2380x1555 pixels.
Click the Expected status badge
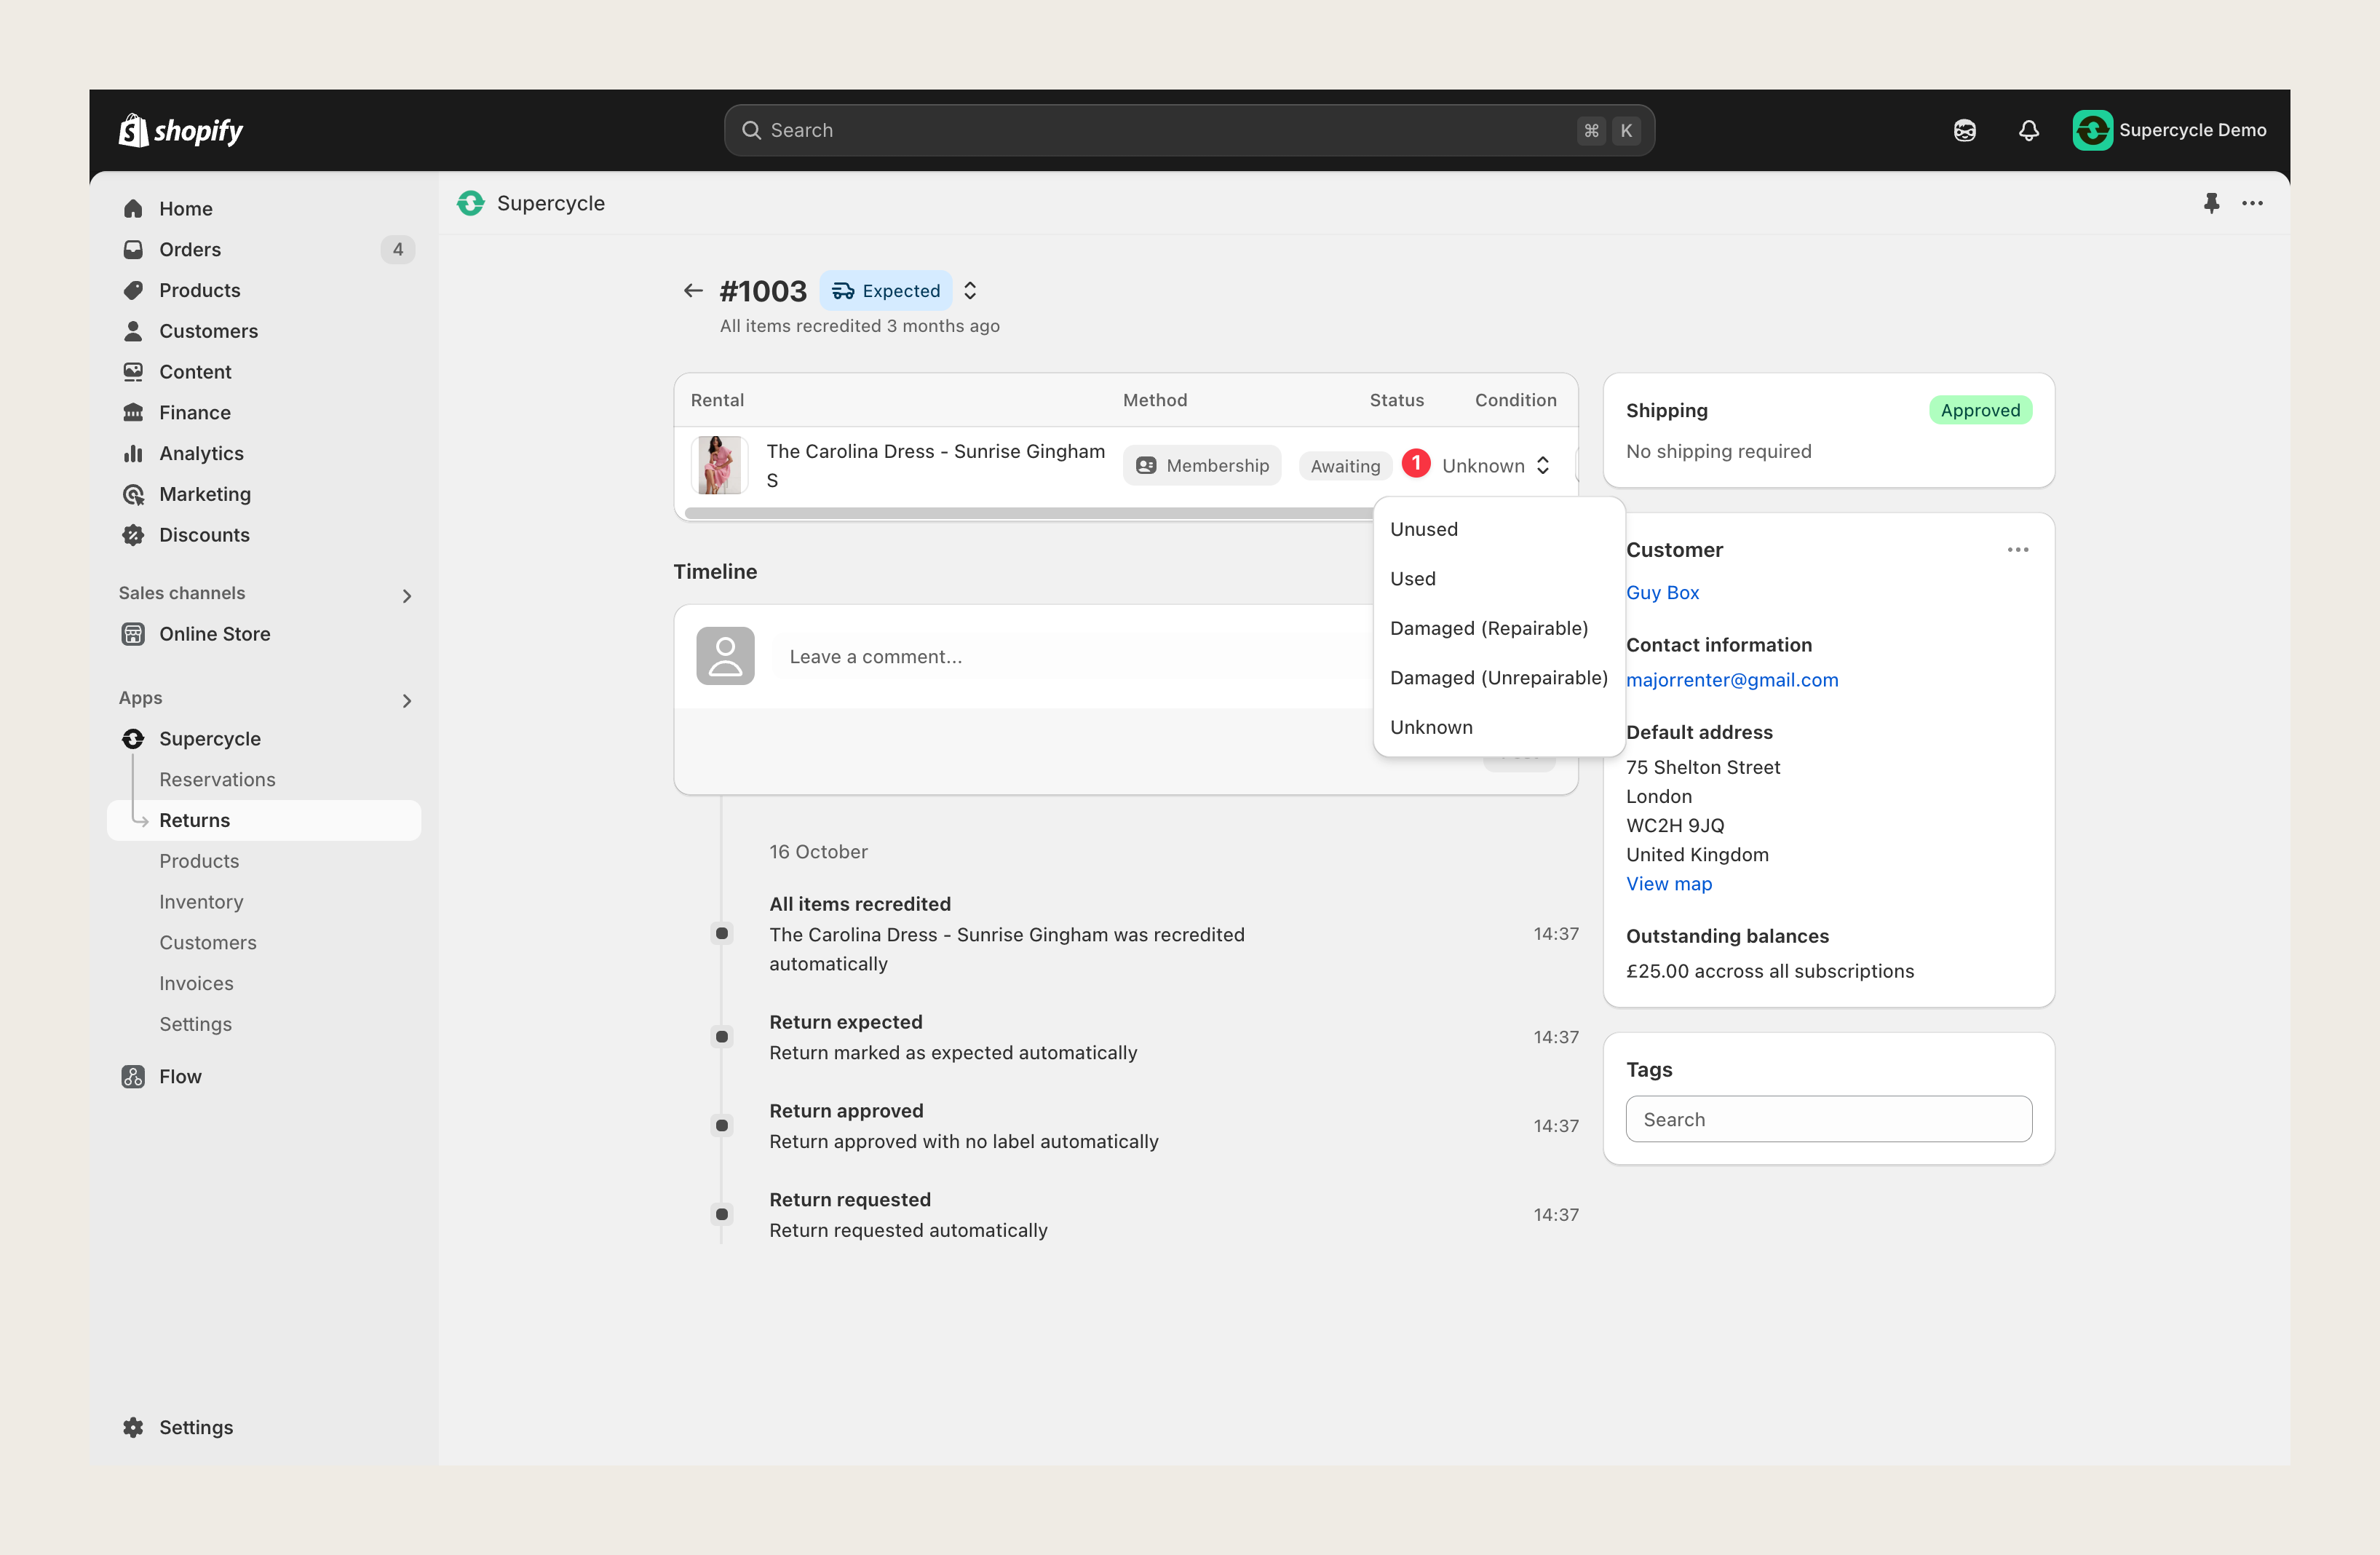885,290
